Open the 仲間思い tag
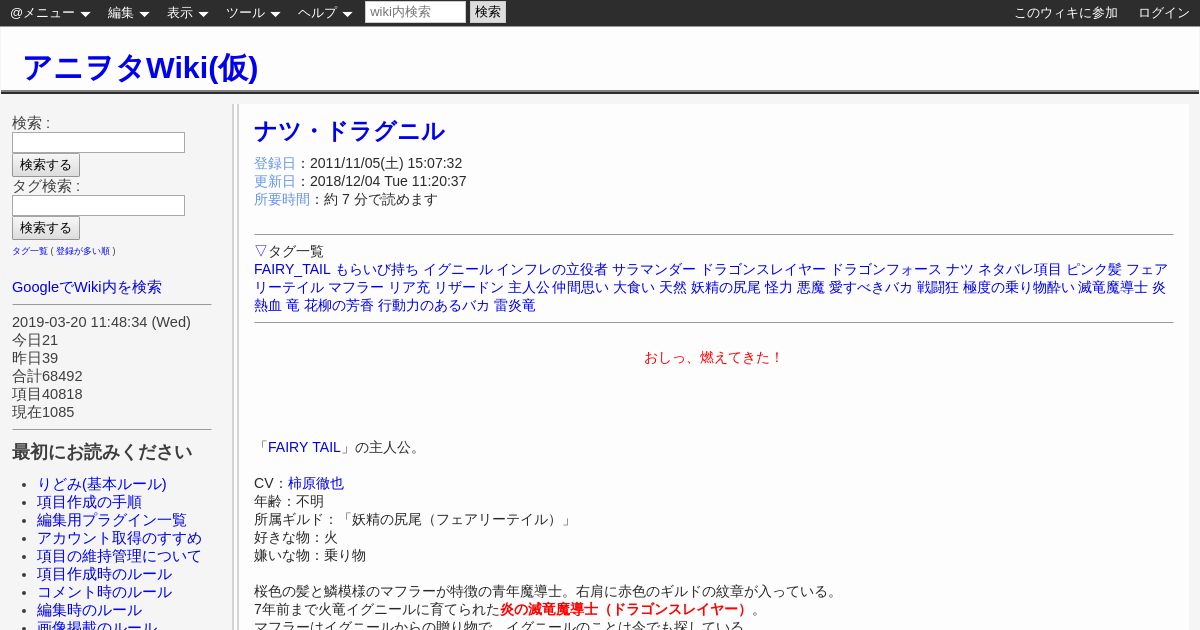This screenshot has height=630, width=1200. pyautogui.click(x=581, y=287)
